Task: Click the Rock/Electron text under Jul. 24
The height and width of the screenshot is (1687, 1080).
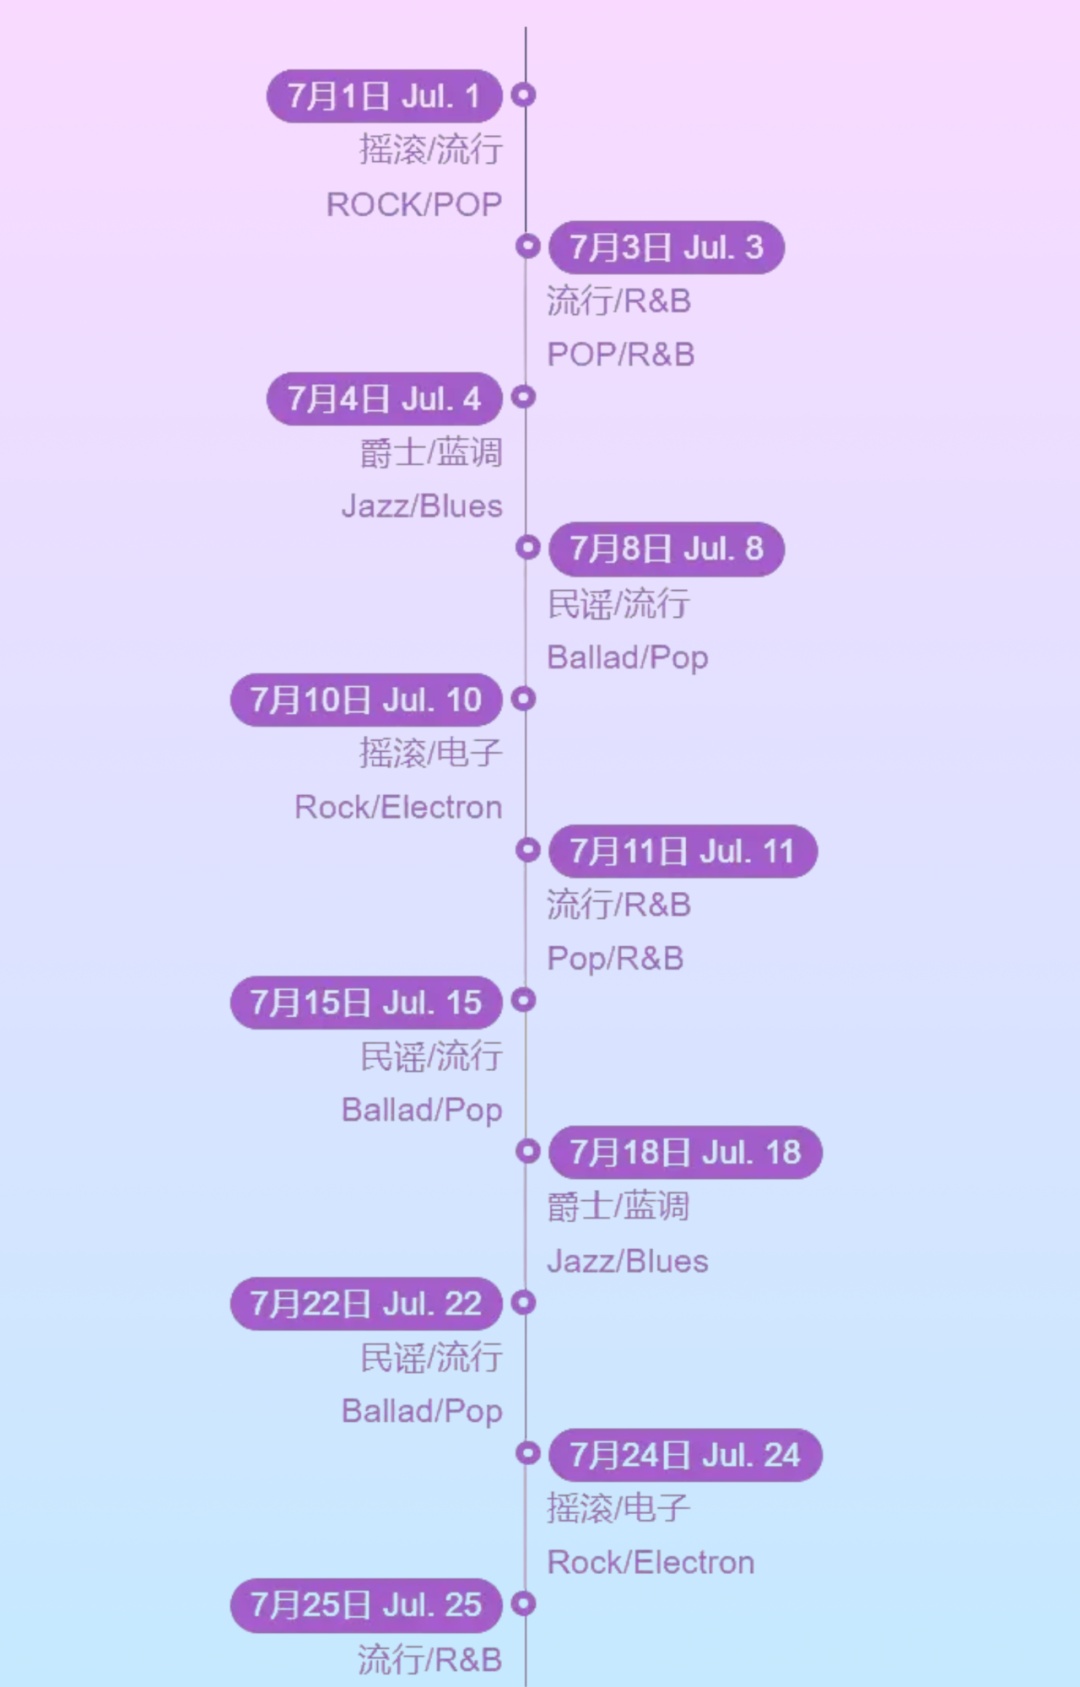Action: (x=651, y=1562)
